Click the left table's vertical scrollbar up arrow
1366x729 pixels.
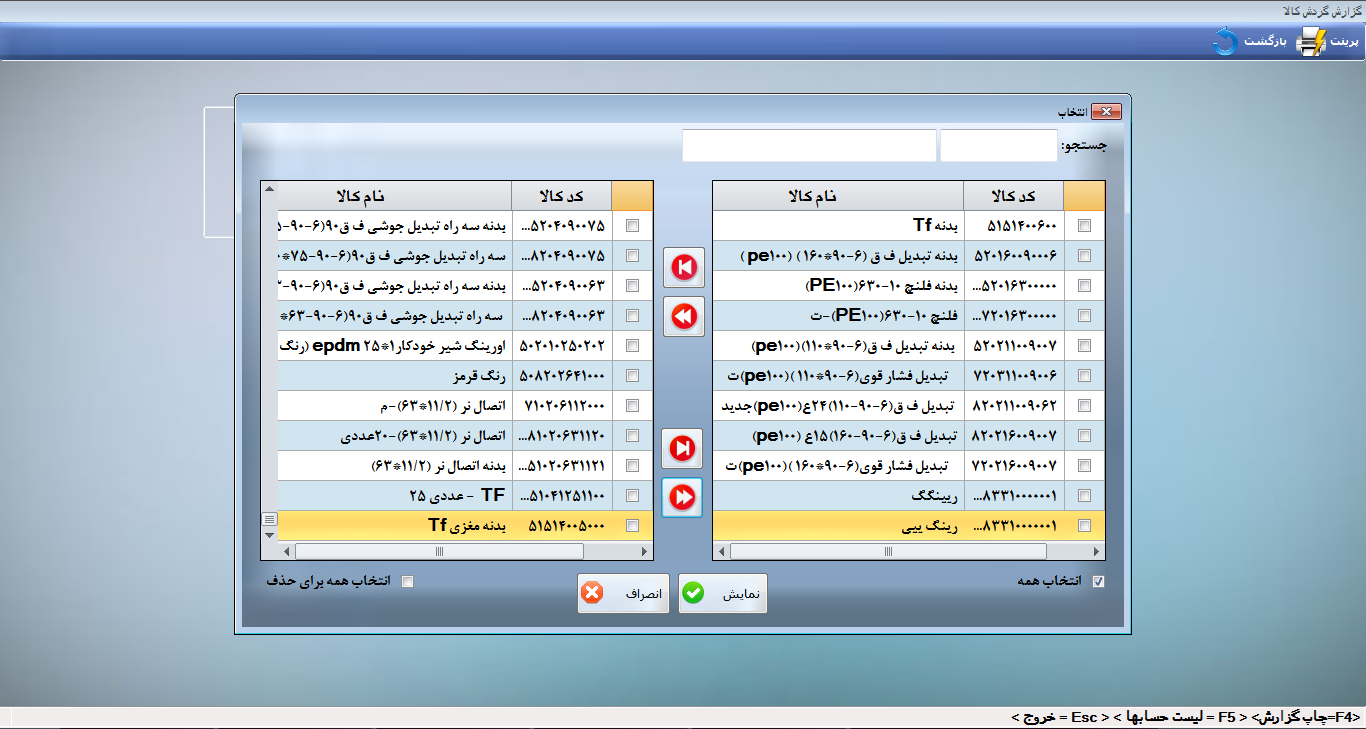pyautogui.click(x=268, y=189)
